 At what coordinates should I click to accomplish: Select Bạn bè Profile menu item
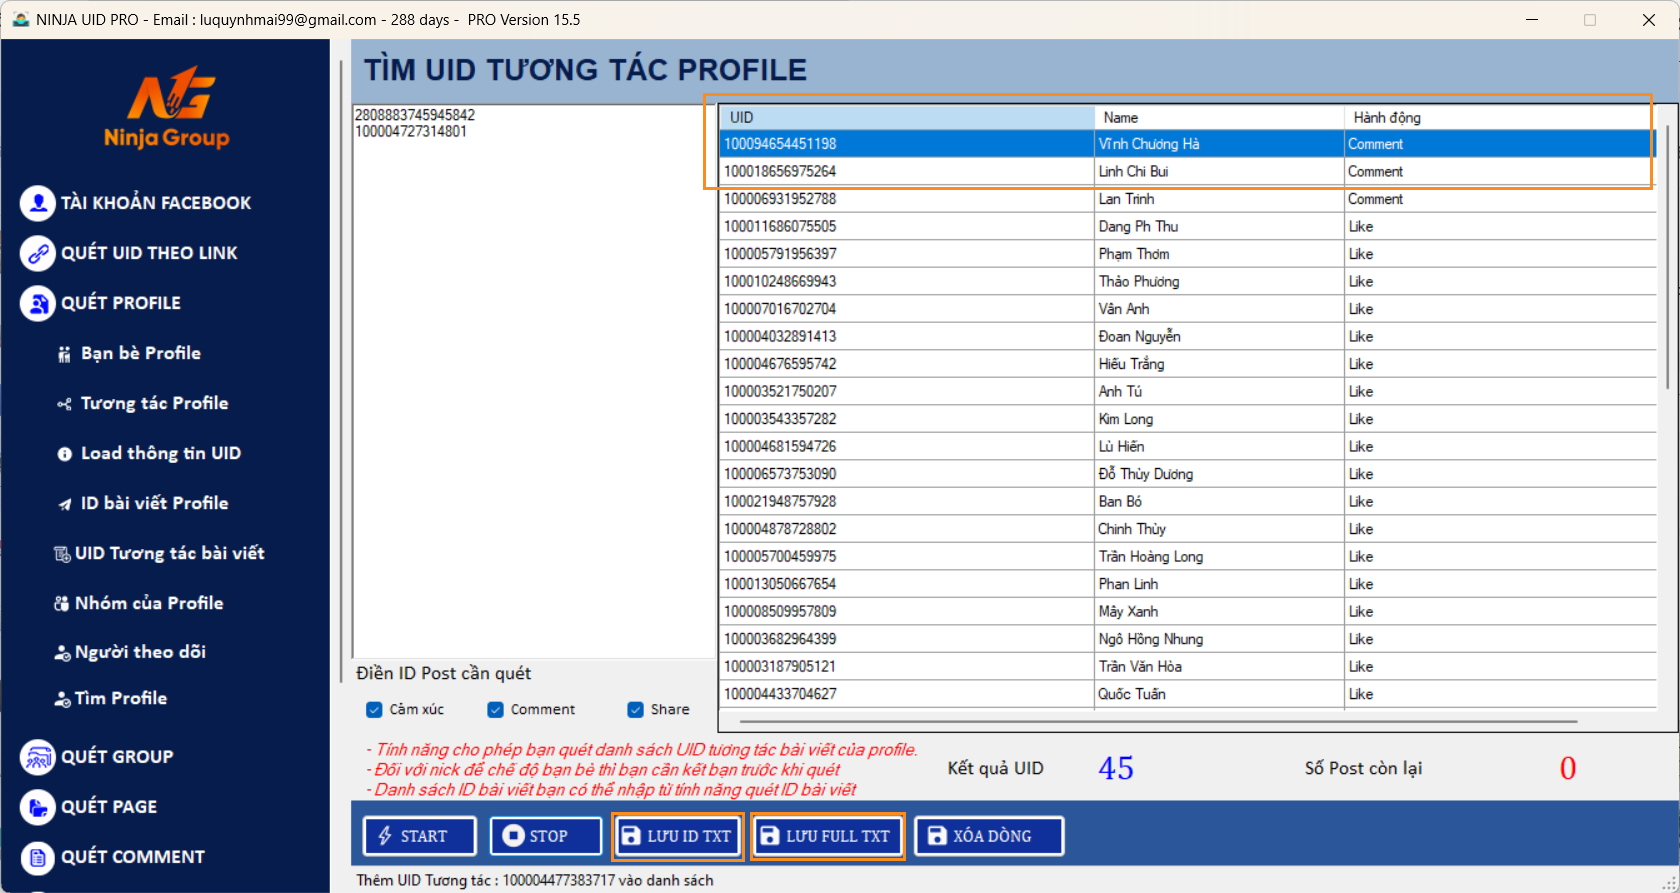click(141, 353)
